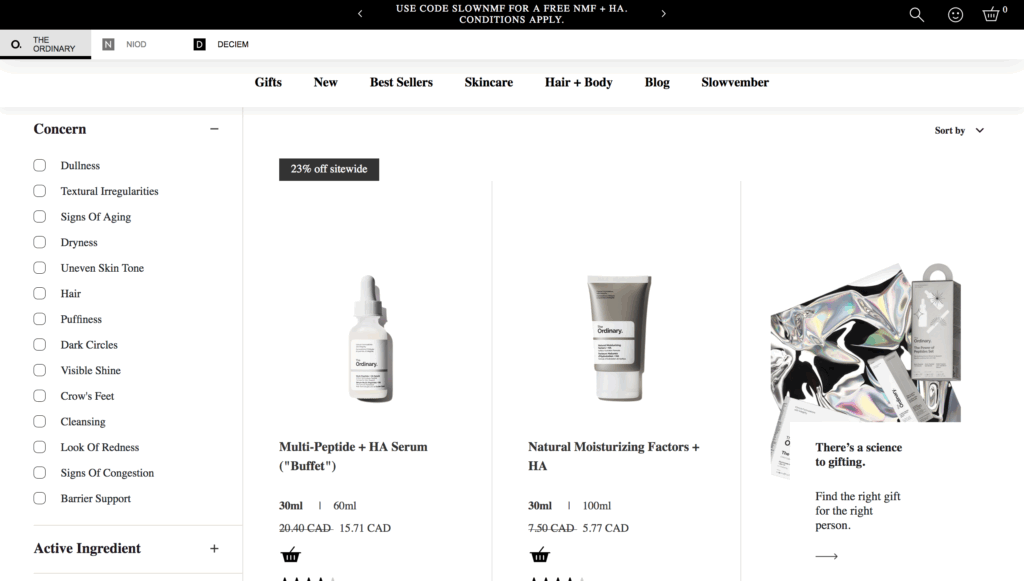Open the Multi-Peptide serum bottle image
Viewport: 1024px width, 581px height.
click(370, 338)
